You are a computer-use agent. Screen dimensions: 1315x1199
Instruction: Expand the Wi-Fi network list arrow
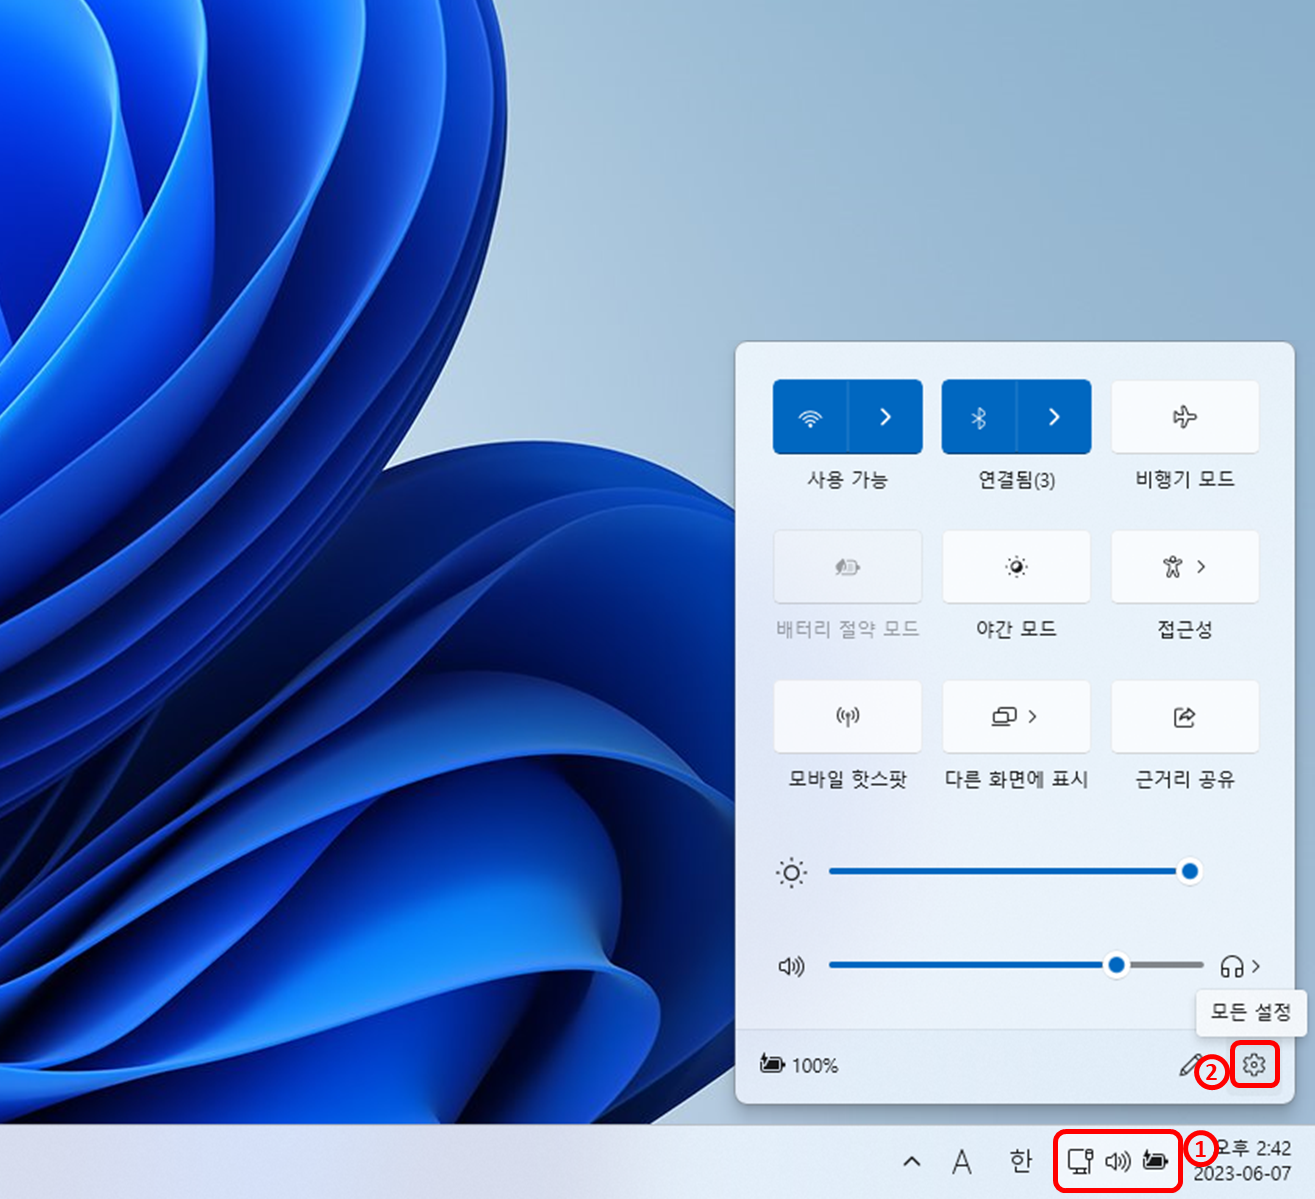[885, 417]
